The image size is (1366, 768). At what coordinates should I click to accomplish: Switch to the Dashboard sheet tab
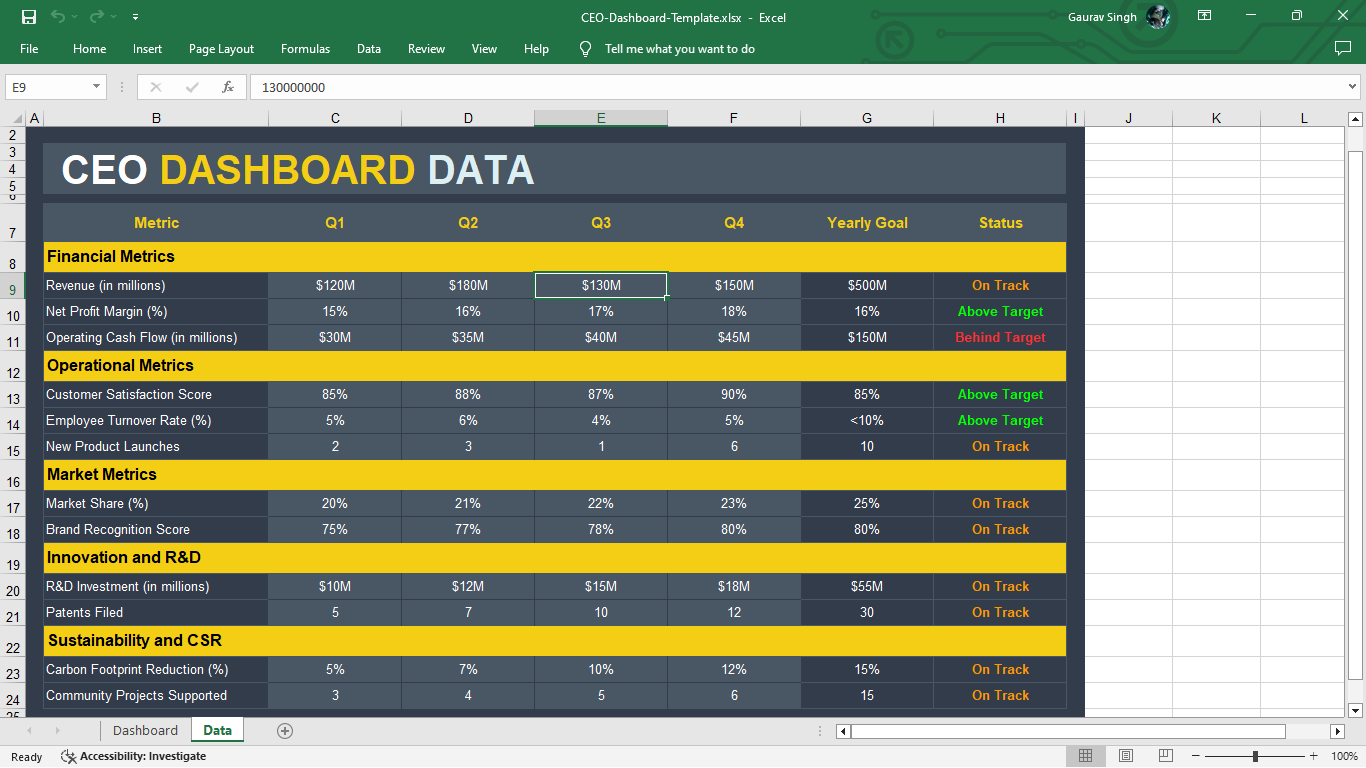(x=145, y=730)
